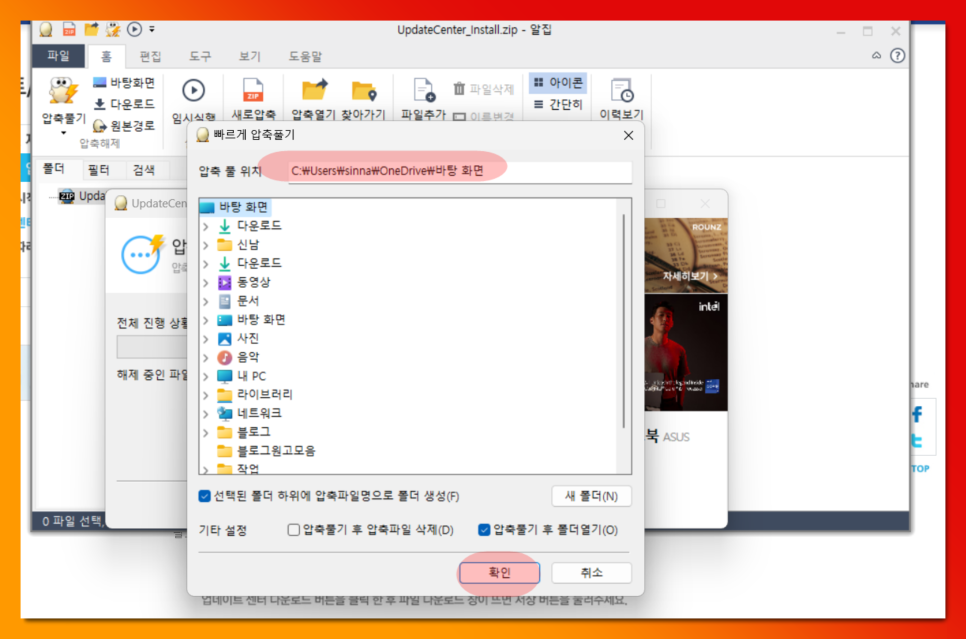Image resolution: width=966 pixels, height=639 pixels.
Task: Click the Facebook share icon
Action: click(x=917, y=414)
